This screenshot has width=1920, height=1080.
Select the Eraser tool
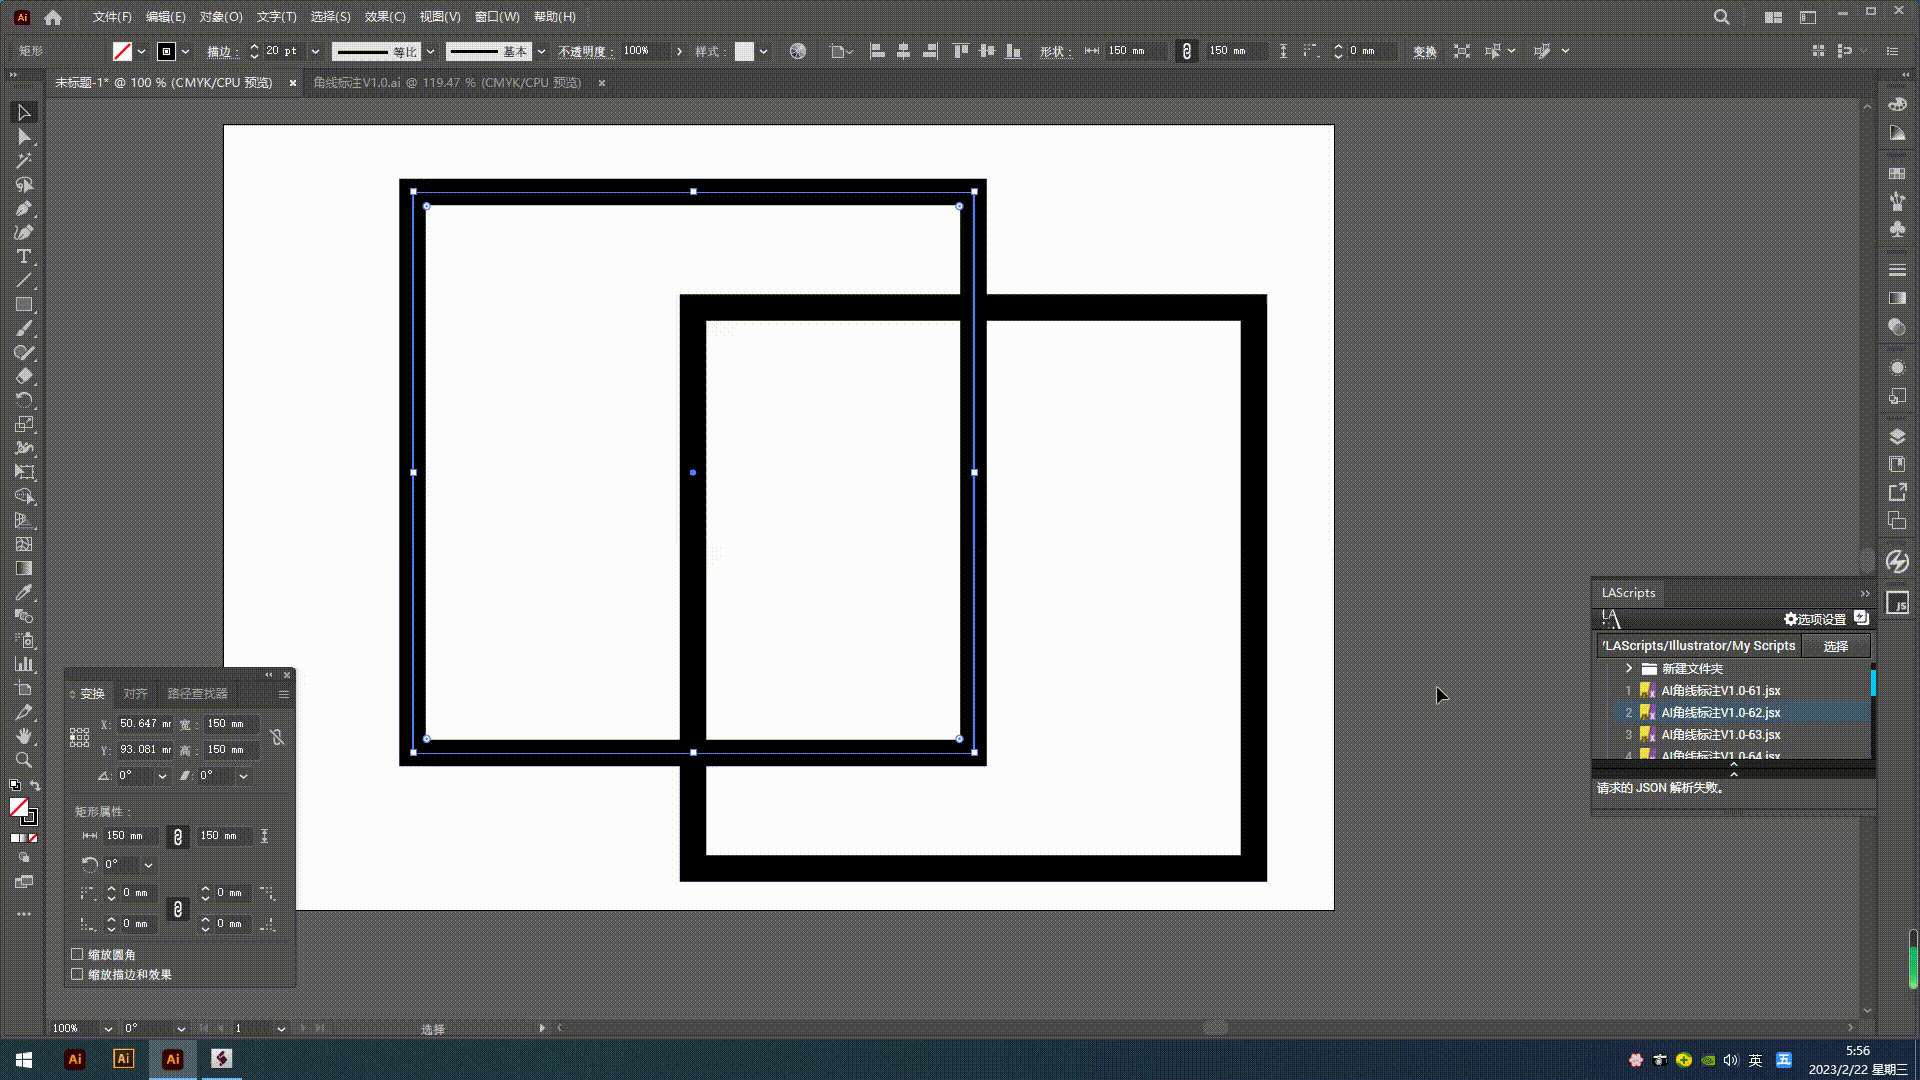pos(24,377)
